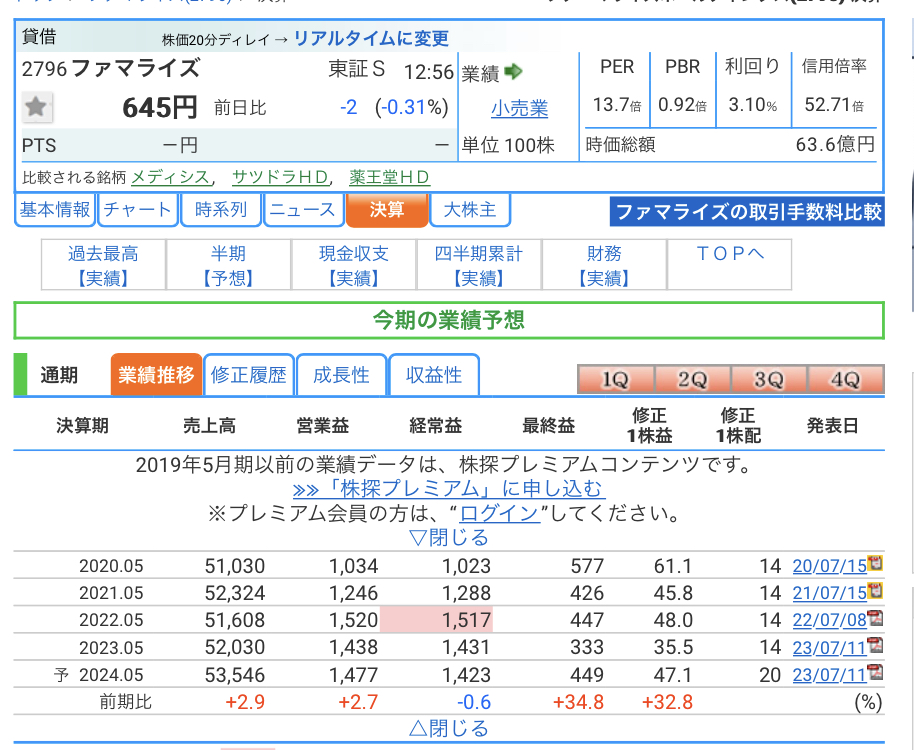Click the stock price 645円
Viewport: 914px width, 750px height.
pyautogui.click(x=160, y=108)
